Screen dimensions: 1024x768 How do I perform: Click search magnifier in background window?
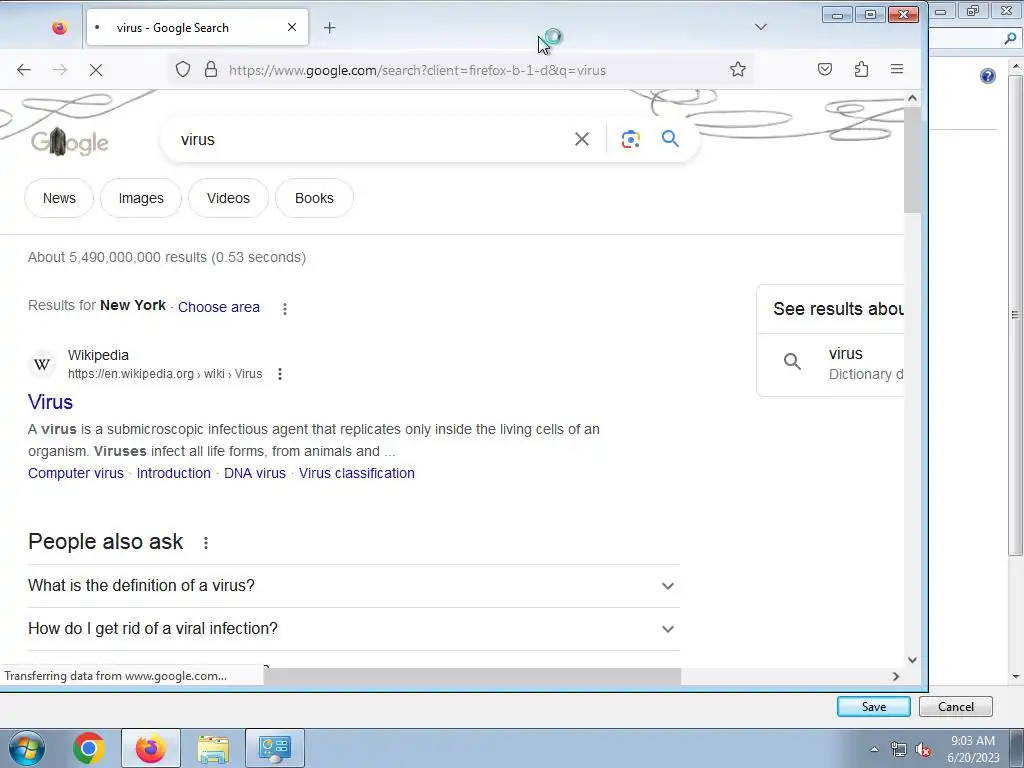[x=1010, y=39]
